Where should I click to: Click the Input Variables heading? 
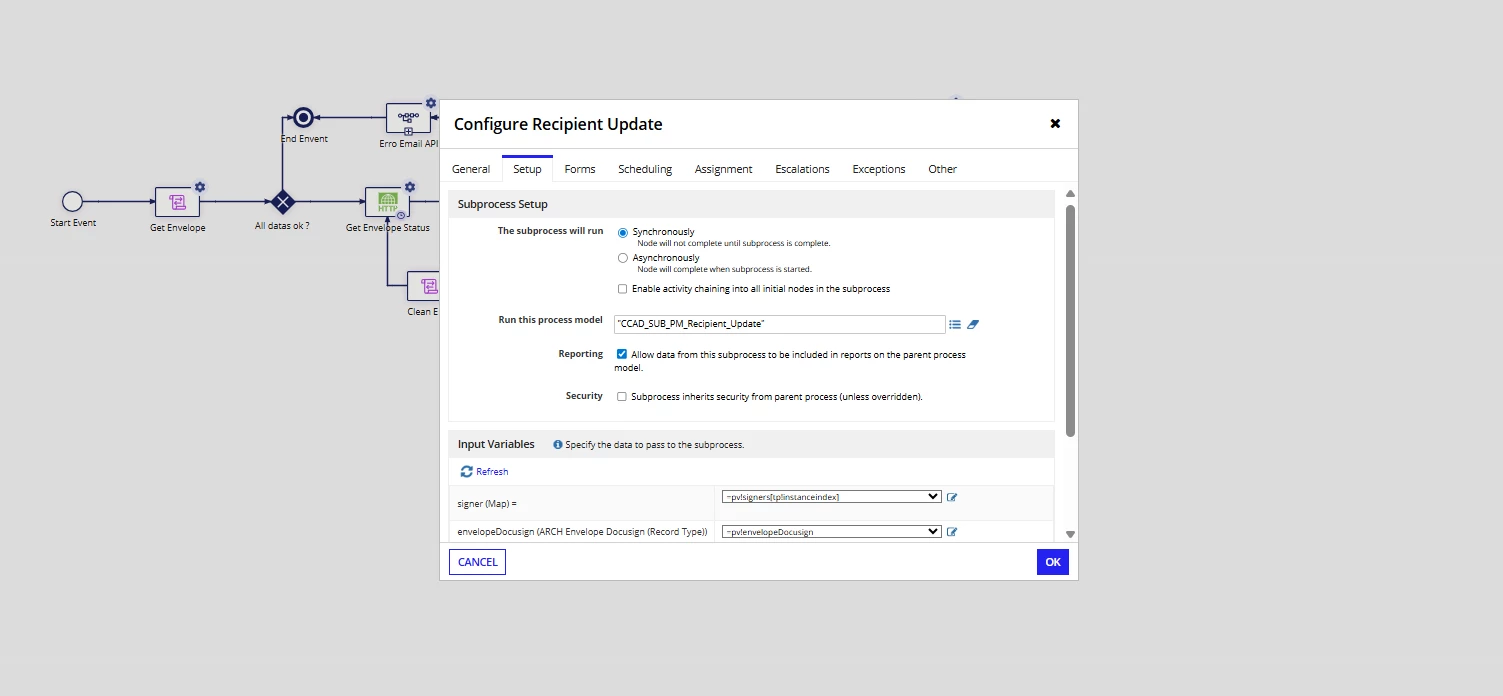(x=496, y=444)
